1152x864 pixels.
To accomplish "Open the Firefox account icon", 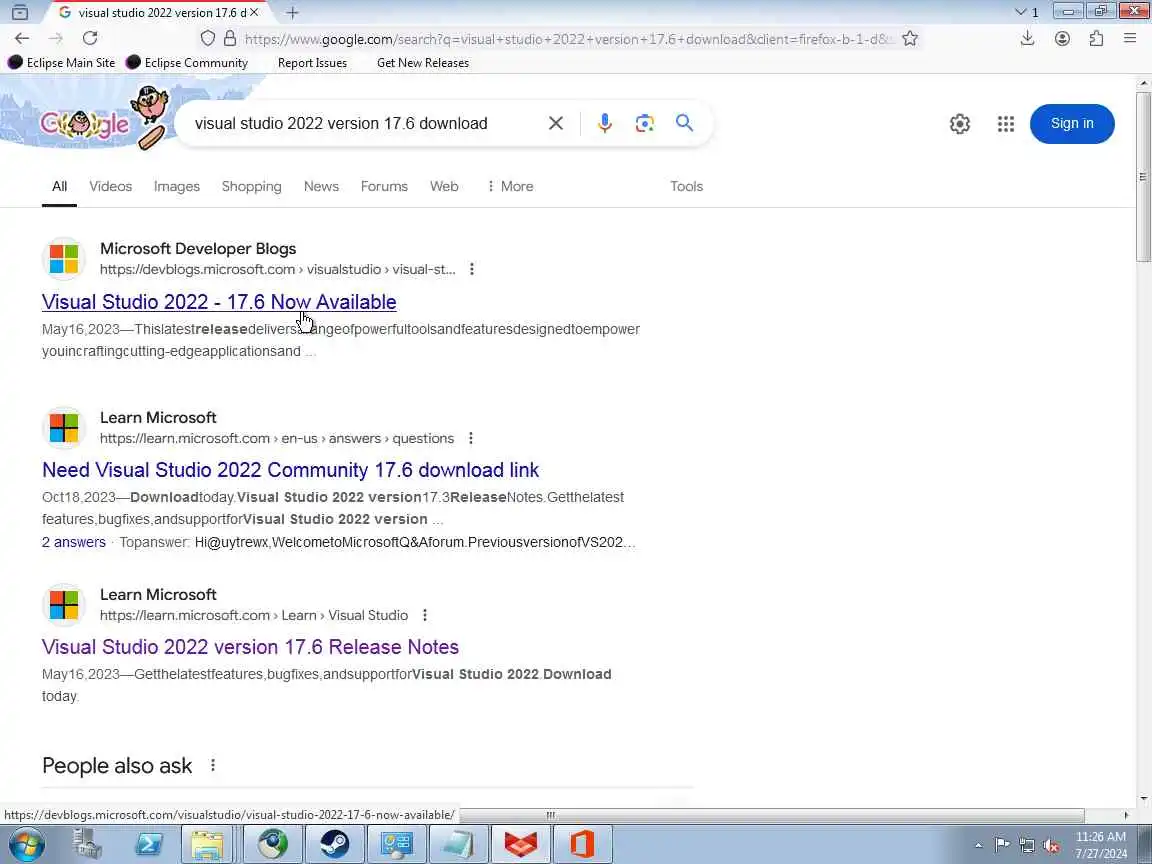I will click(x=1062, y=38).
